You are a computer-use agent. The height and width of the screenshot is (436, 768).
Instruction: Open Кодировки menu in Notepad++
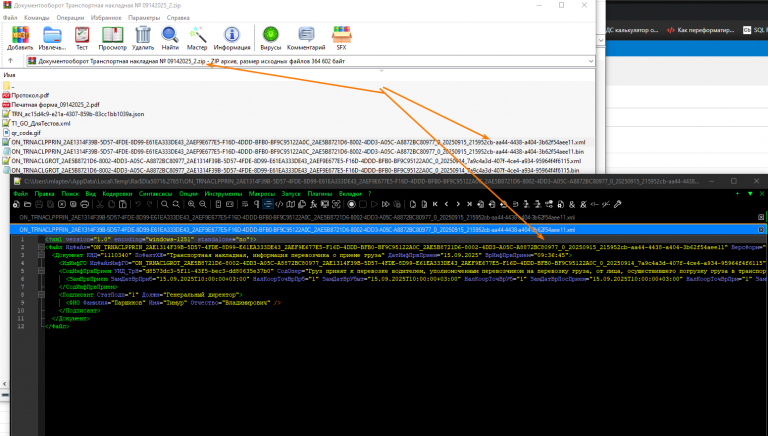click(118, 194)
